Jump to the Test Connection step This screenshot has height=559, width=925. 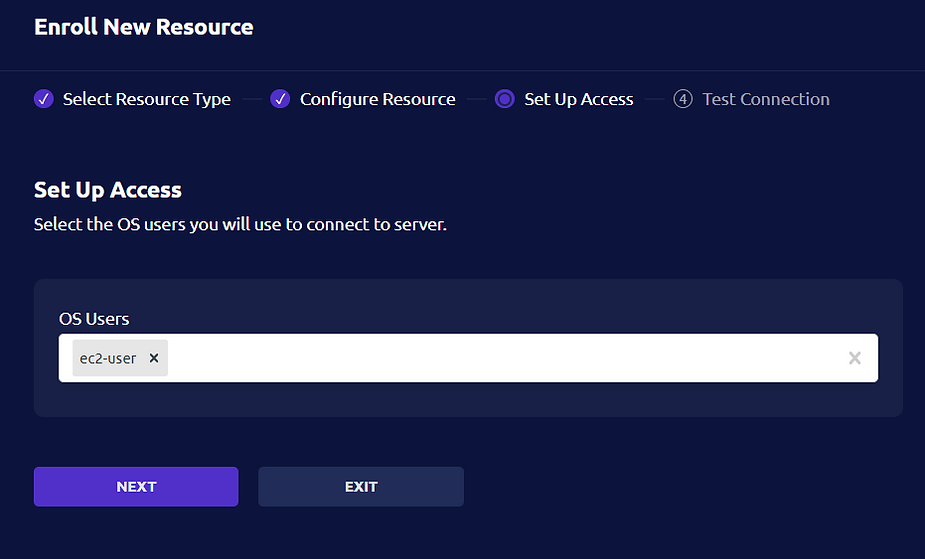click(766, 99)
